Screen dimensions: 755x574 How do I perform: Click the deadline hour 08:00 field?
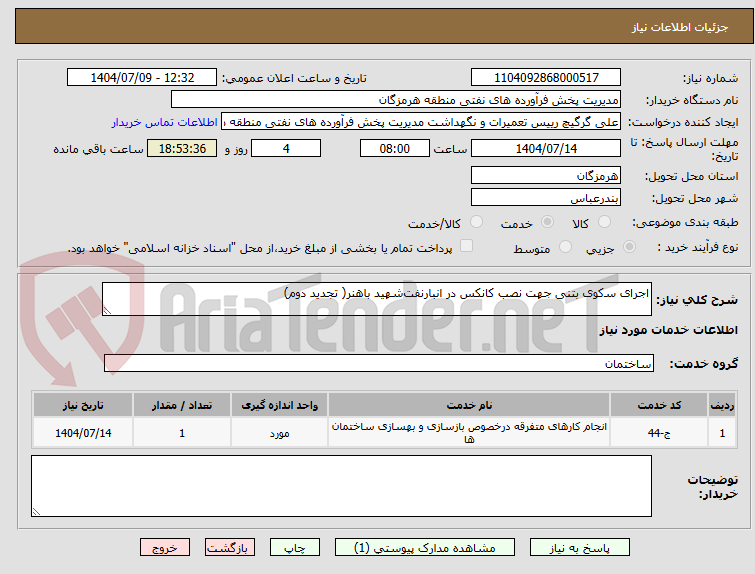395,148
